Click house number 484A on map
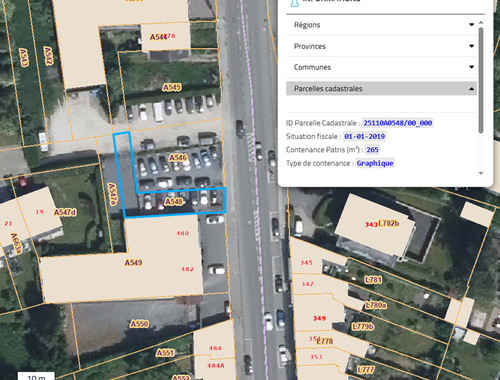This screenshot has height=380, width=500. point(216,365)
